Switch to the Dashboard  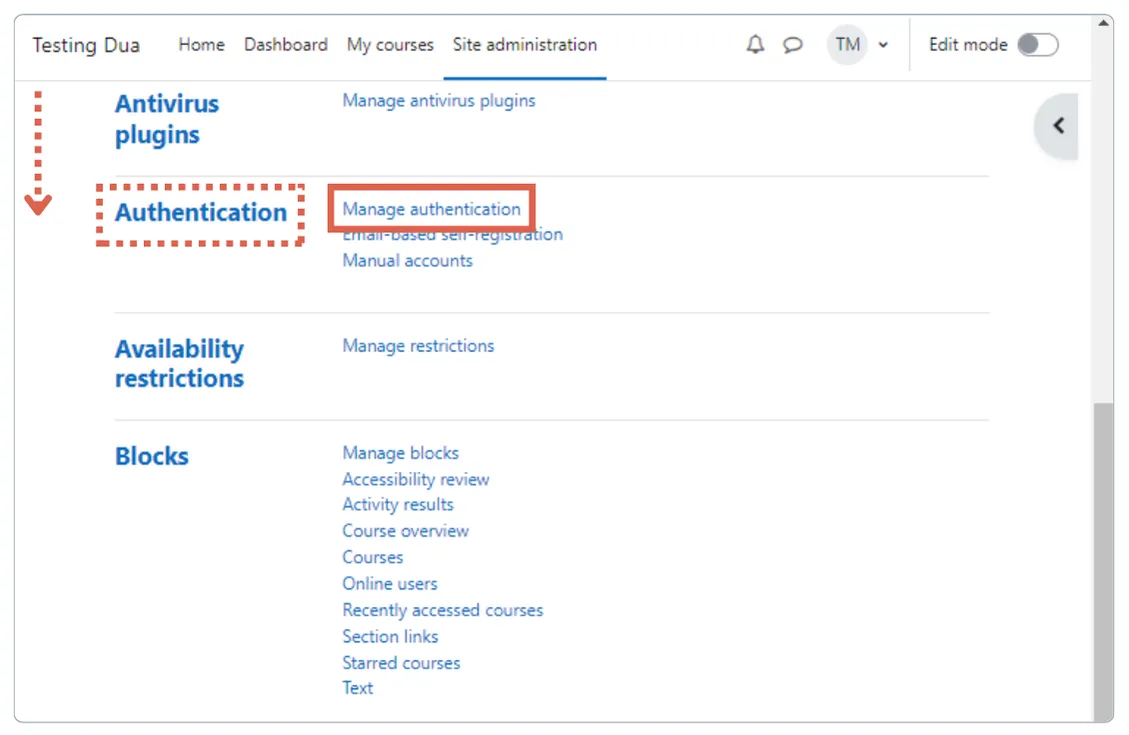[x=286, y=44]
